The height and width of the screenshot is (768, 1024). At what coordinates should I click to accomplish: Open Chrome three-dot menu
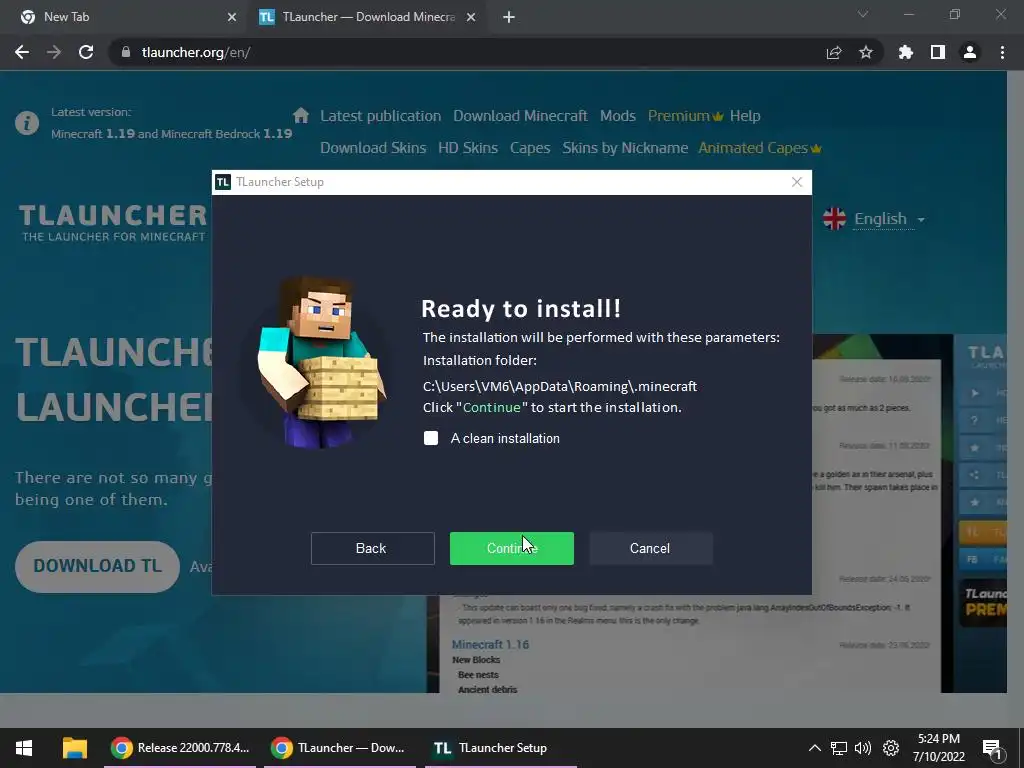pos(1002,52)
